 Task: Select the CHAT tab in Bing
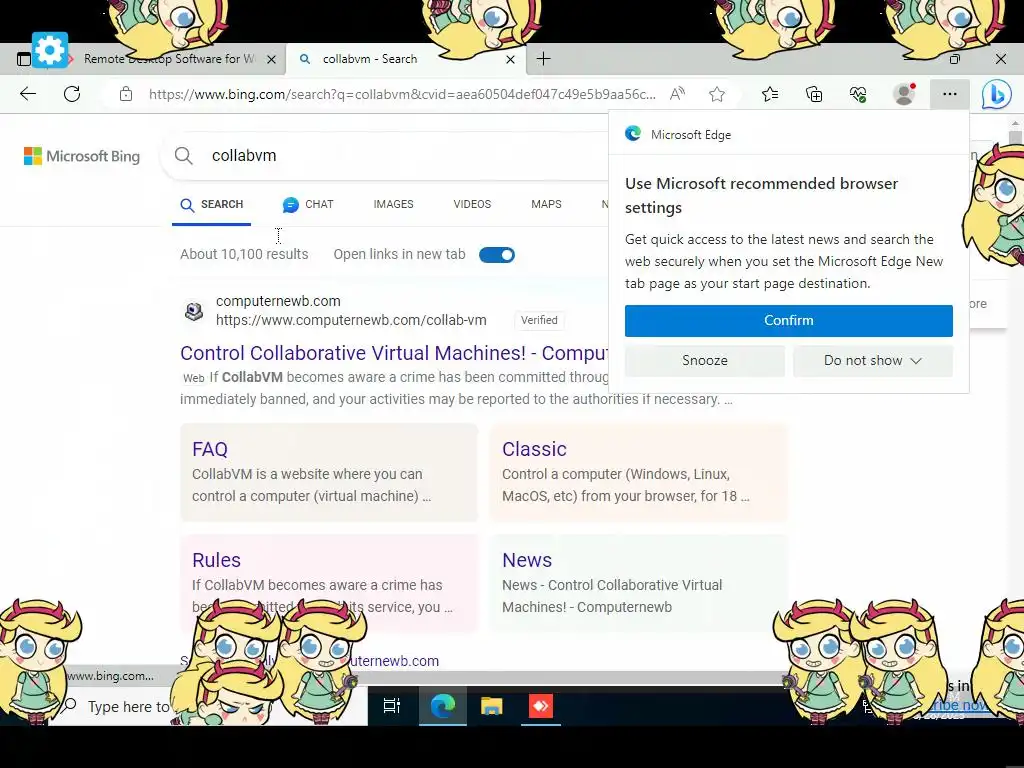(x=308, y=204)
